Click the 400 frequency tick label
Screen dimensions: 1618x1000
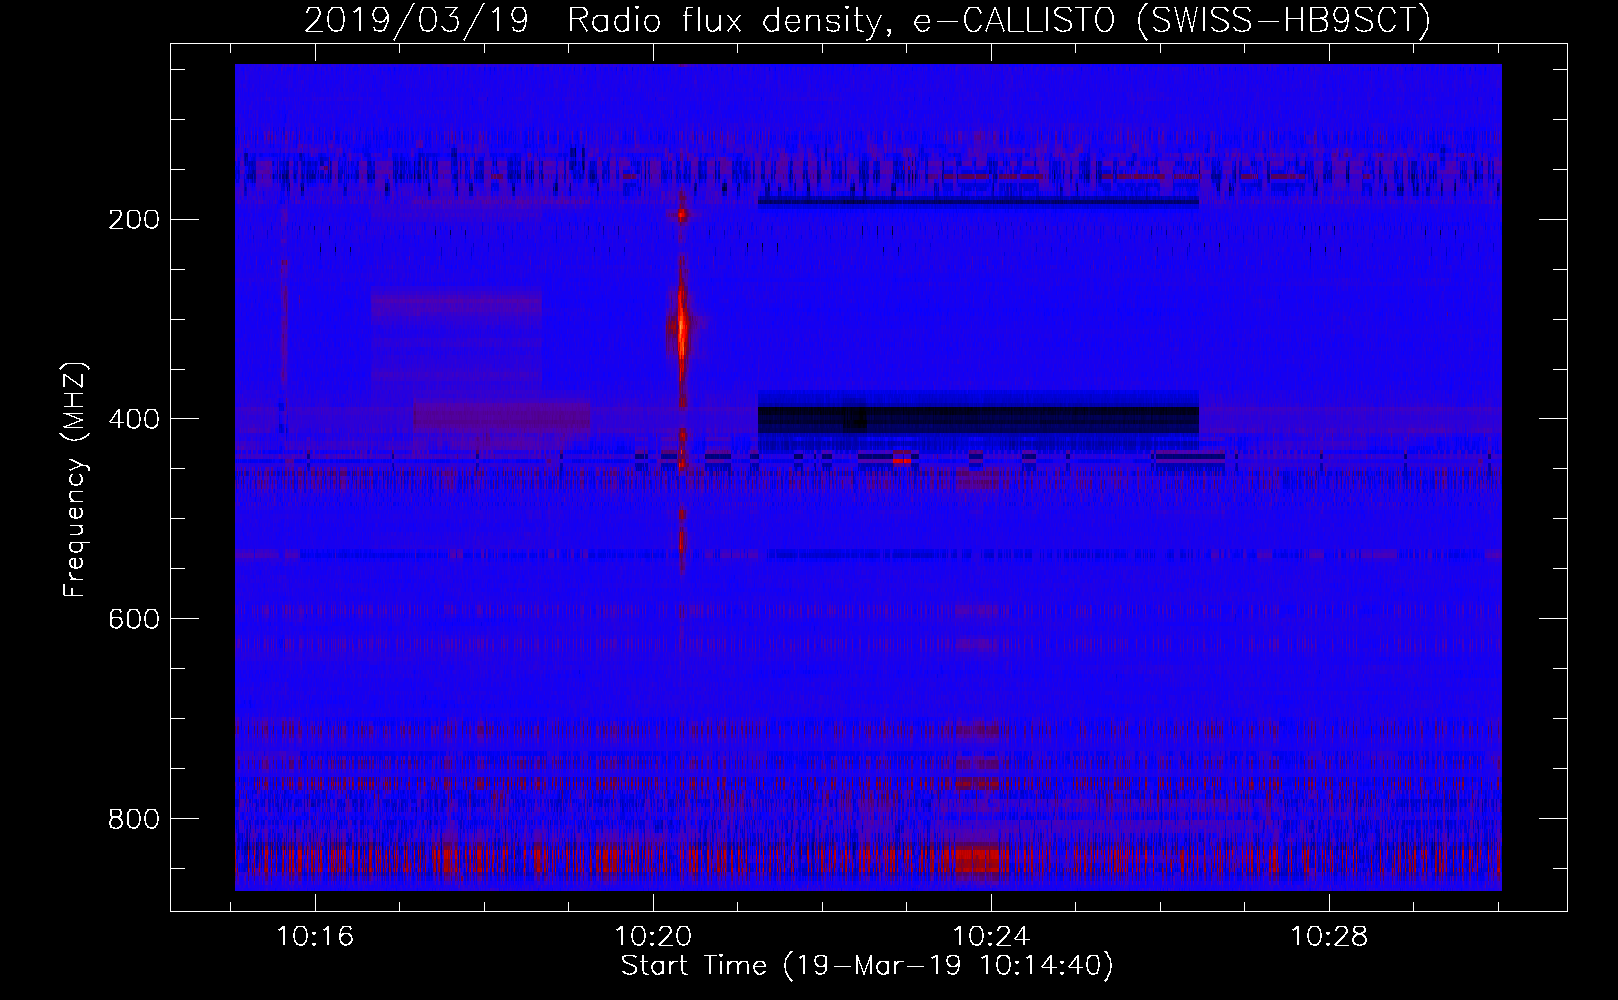[133, 419]
